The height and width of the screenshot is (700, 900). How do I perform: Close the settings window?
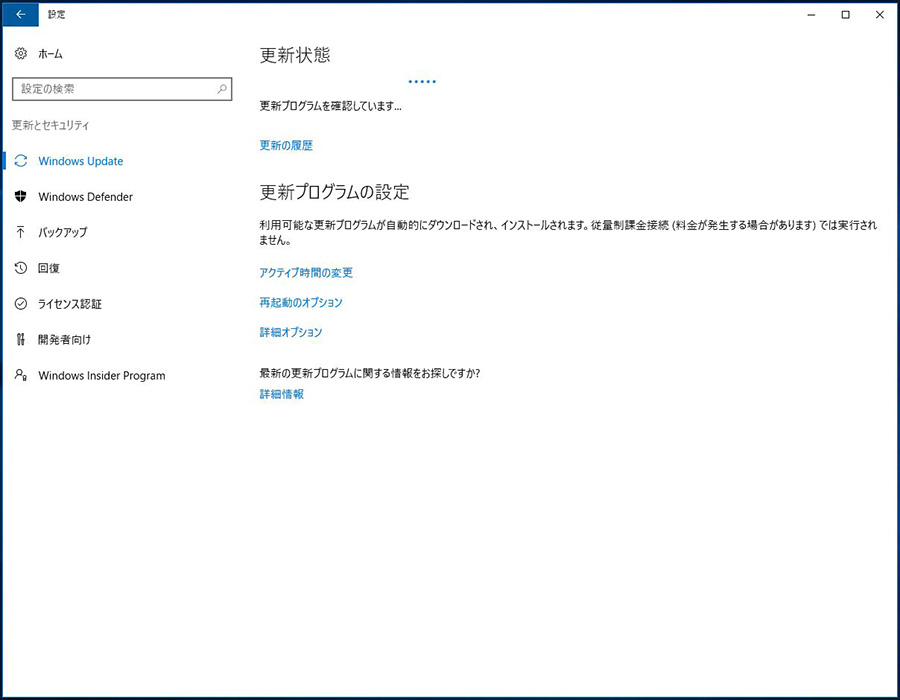pyautogui.click(x=879, y=14)
